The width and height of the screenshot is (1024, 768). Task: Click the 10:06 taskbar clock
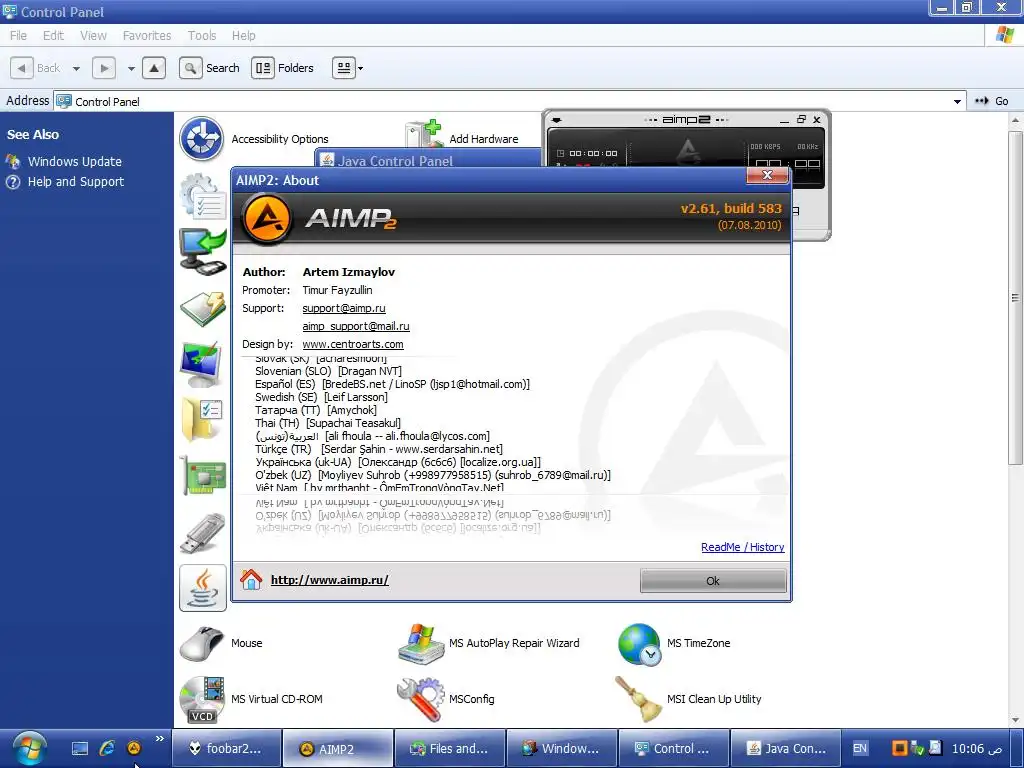pyautogui.click(x=976, y=748)
